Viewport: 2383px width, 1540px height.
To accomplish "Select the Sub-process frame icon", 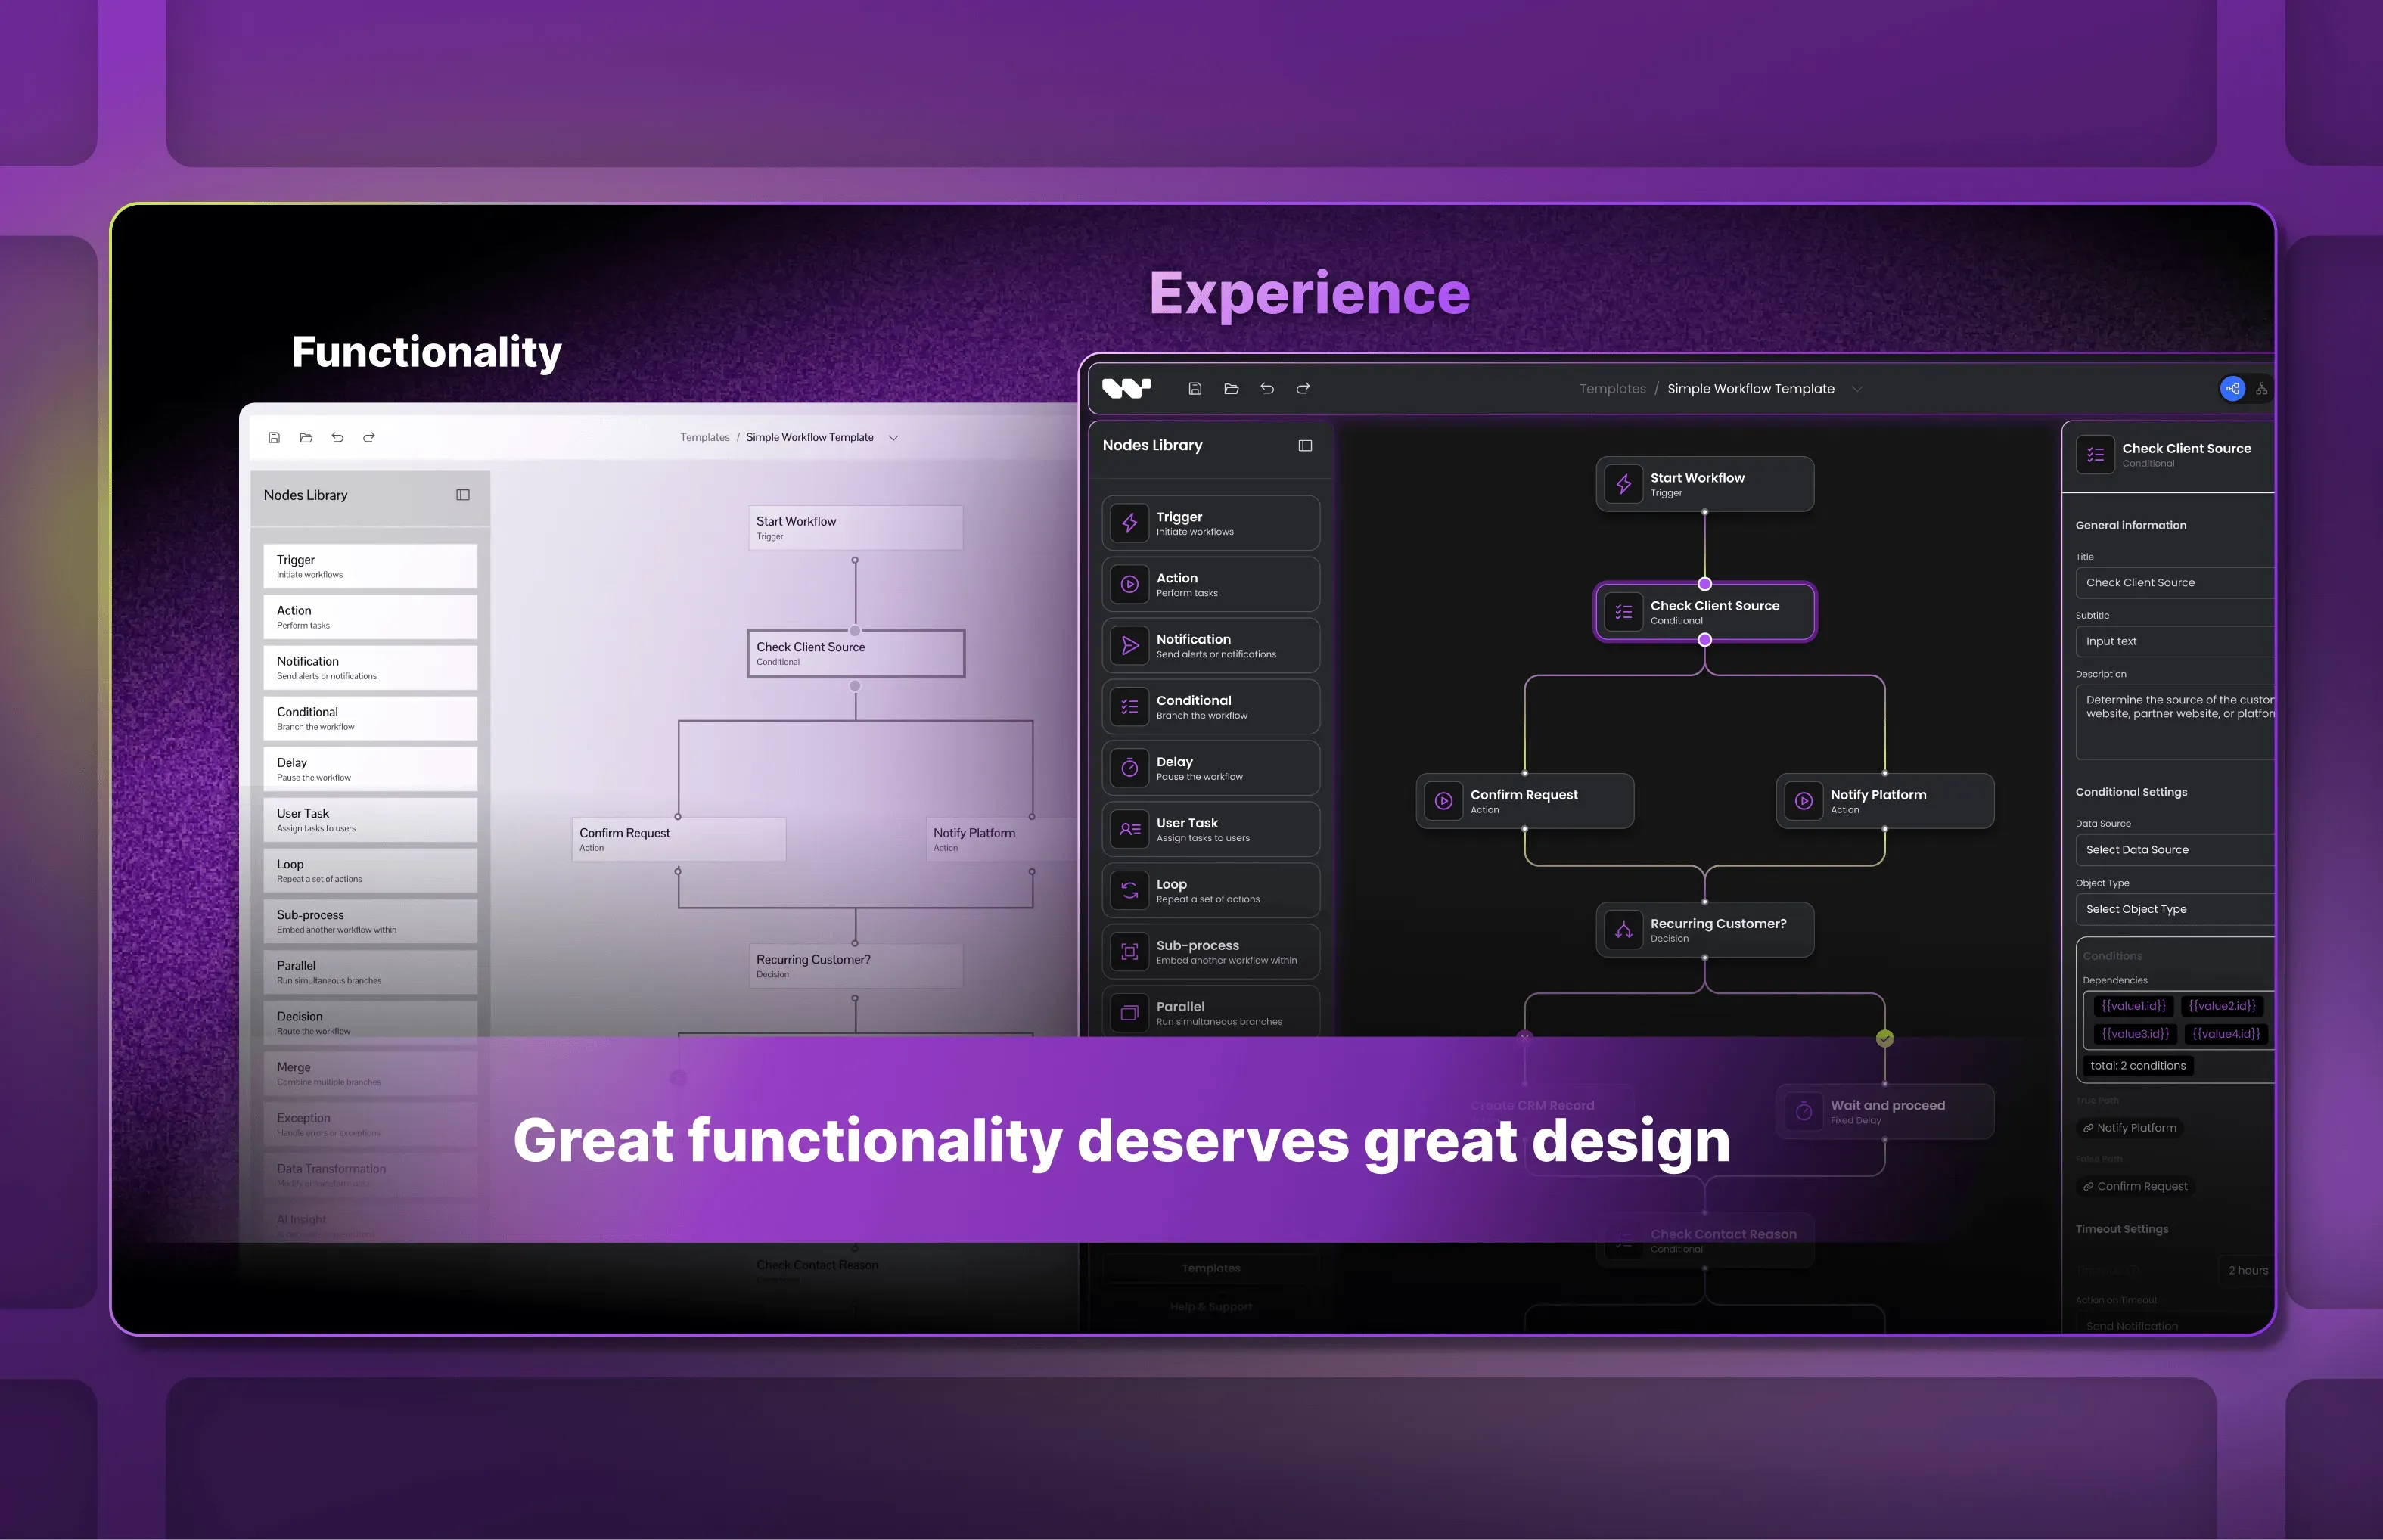I will click(x=1130, y=952).
